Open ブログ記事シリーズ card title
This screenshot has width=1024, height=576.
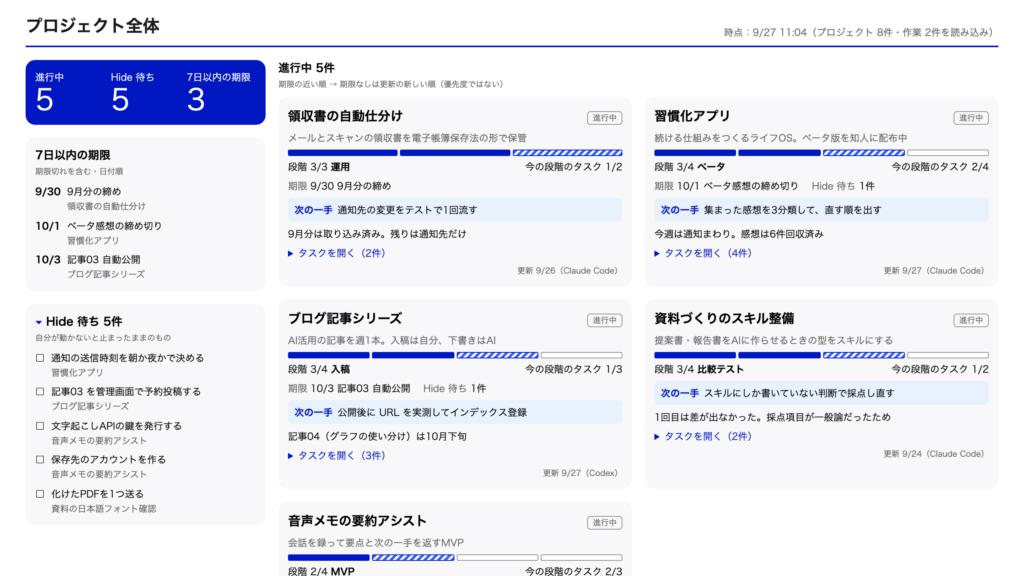tap(345, 319)
